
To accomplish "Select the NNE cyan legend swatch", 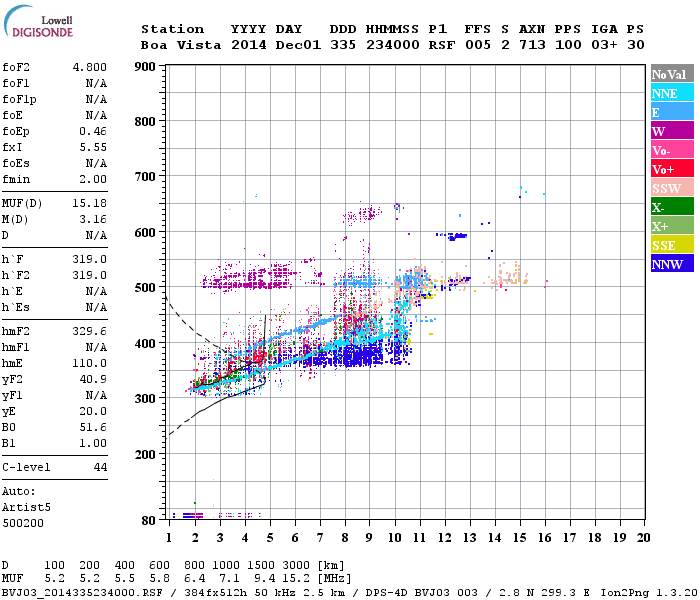I will 672,93.
